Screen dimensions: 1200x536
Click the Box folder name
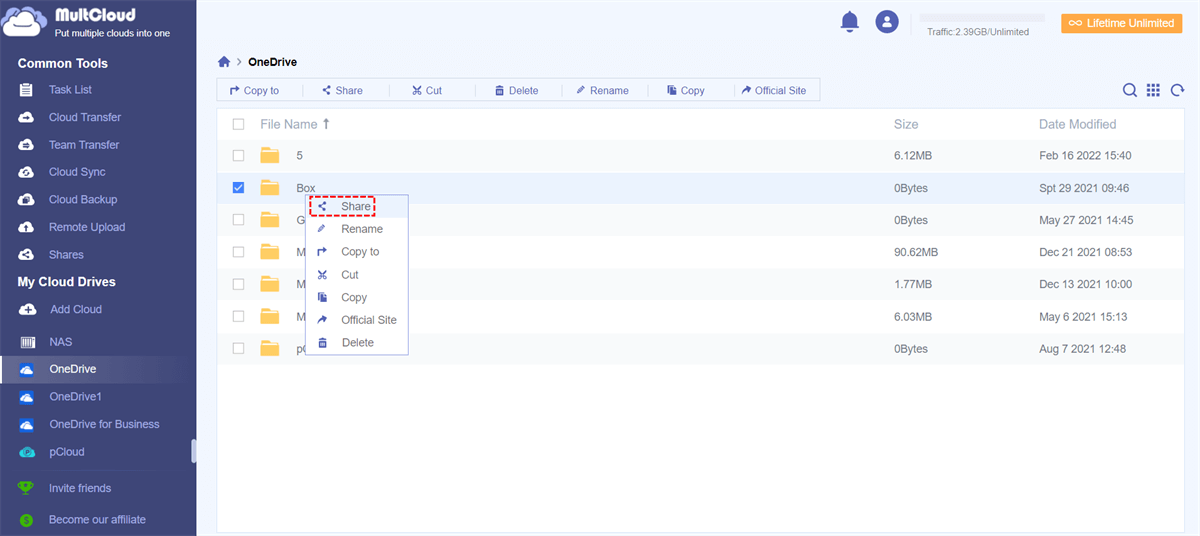(306, 187)
